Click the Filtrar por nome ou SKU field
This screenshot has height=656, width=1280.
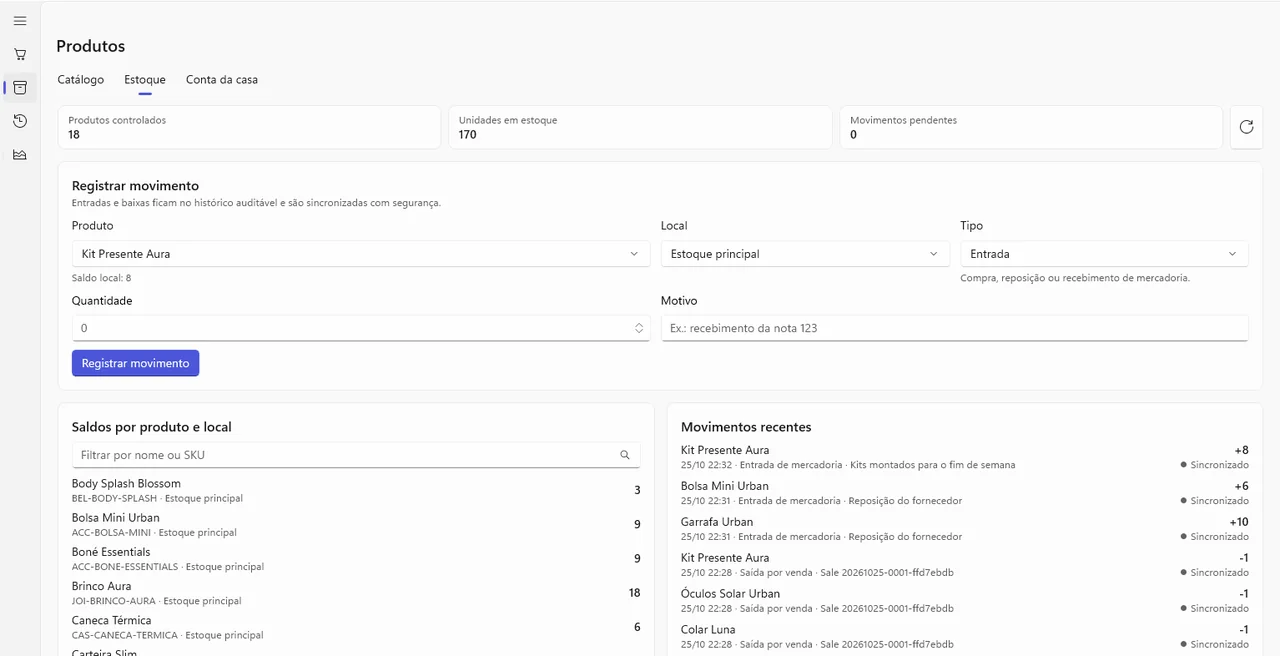356,455
